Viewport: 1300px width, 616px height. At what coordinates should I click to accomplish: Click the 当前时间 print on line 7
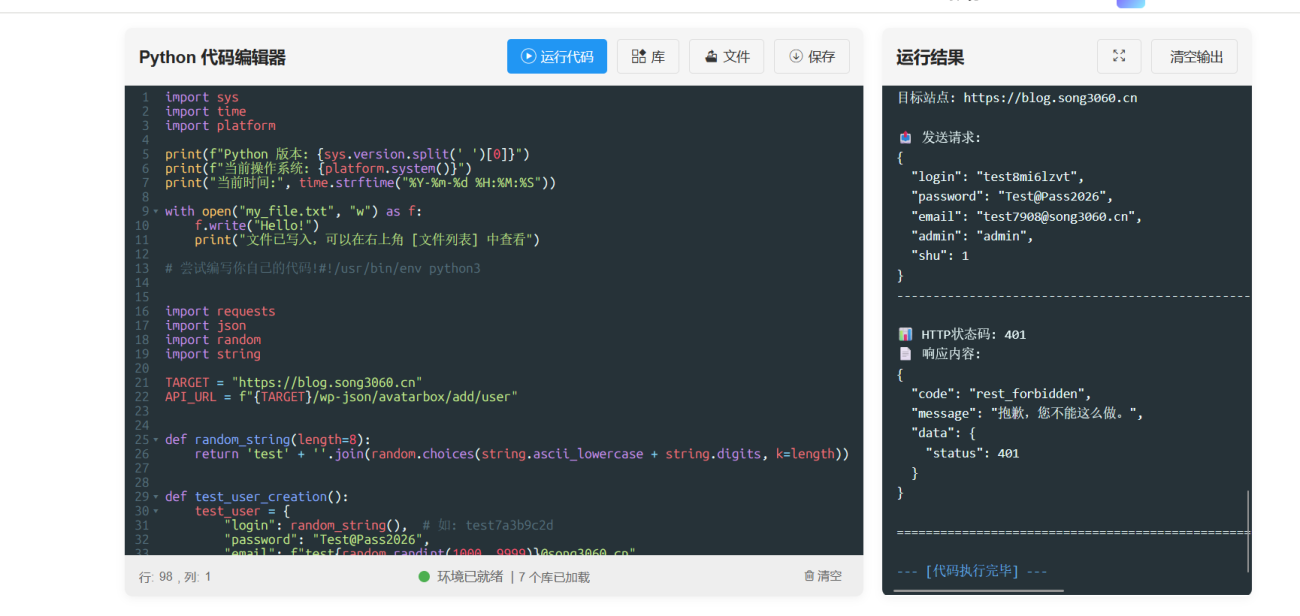click(x=360, y=183)
